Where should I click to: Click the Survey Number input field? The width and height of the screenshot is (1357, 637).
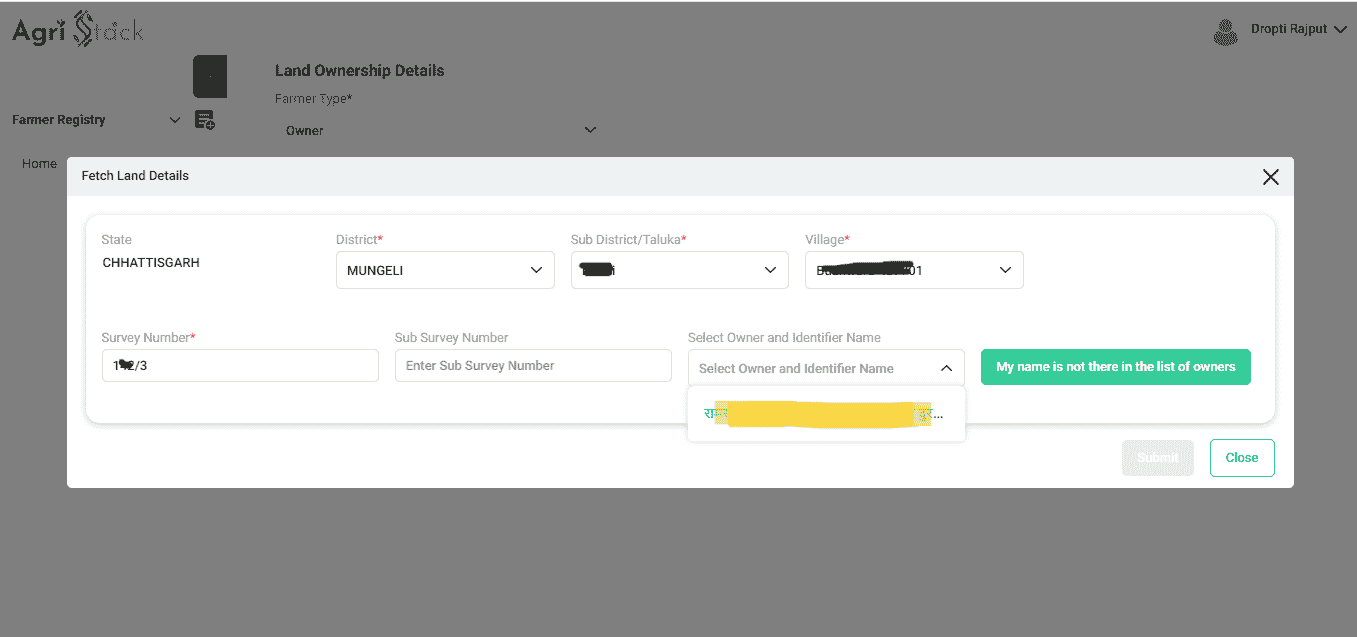coord(240,366)
